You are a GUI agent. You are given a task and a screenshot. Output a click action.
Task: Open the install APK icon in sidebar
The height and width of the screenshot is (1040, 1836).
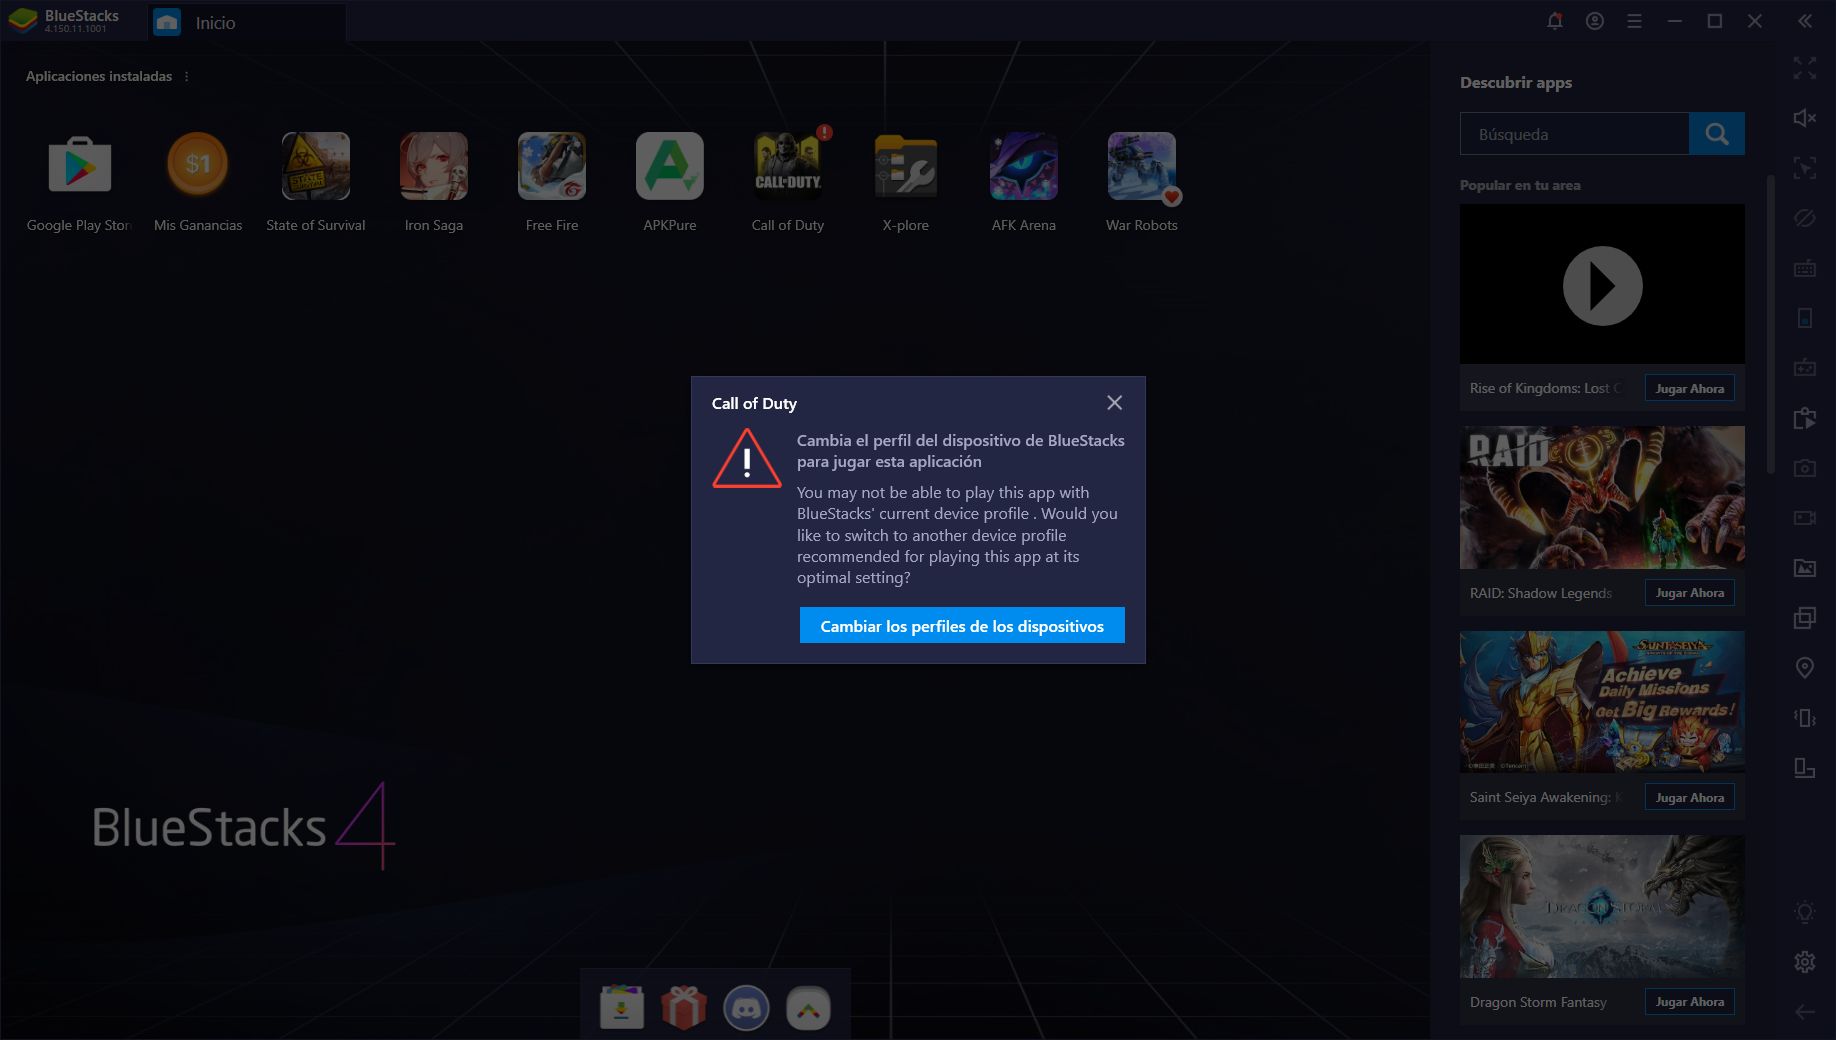coord(1805,418)
